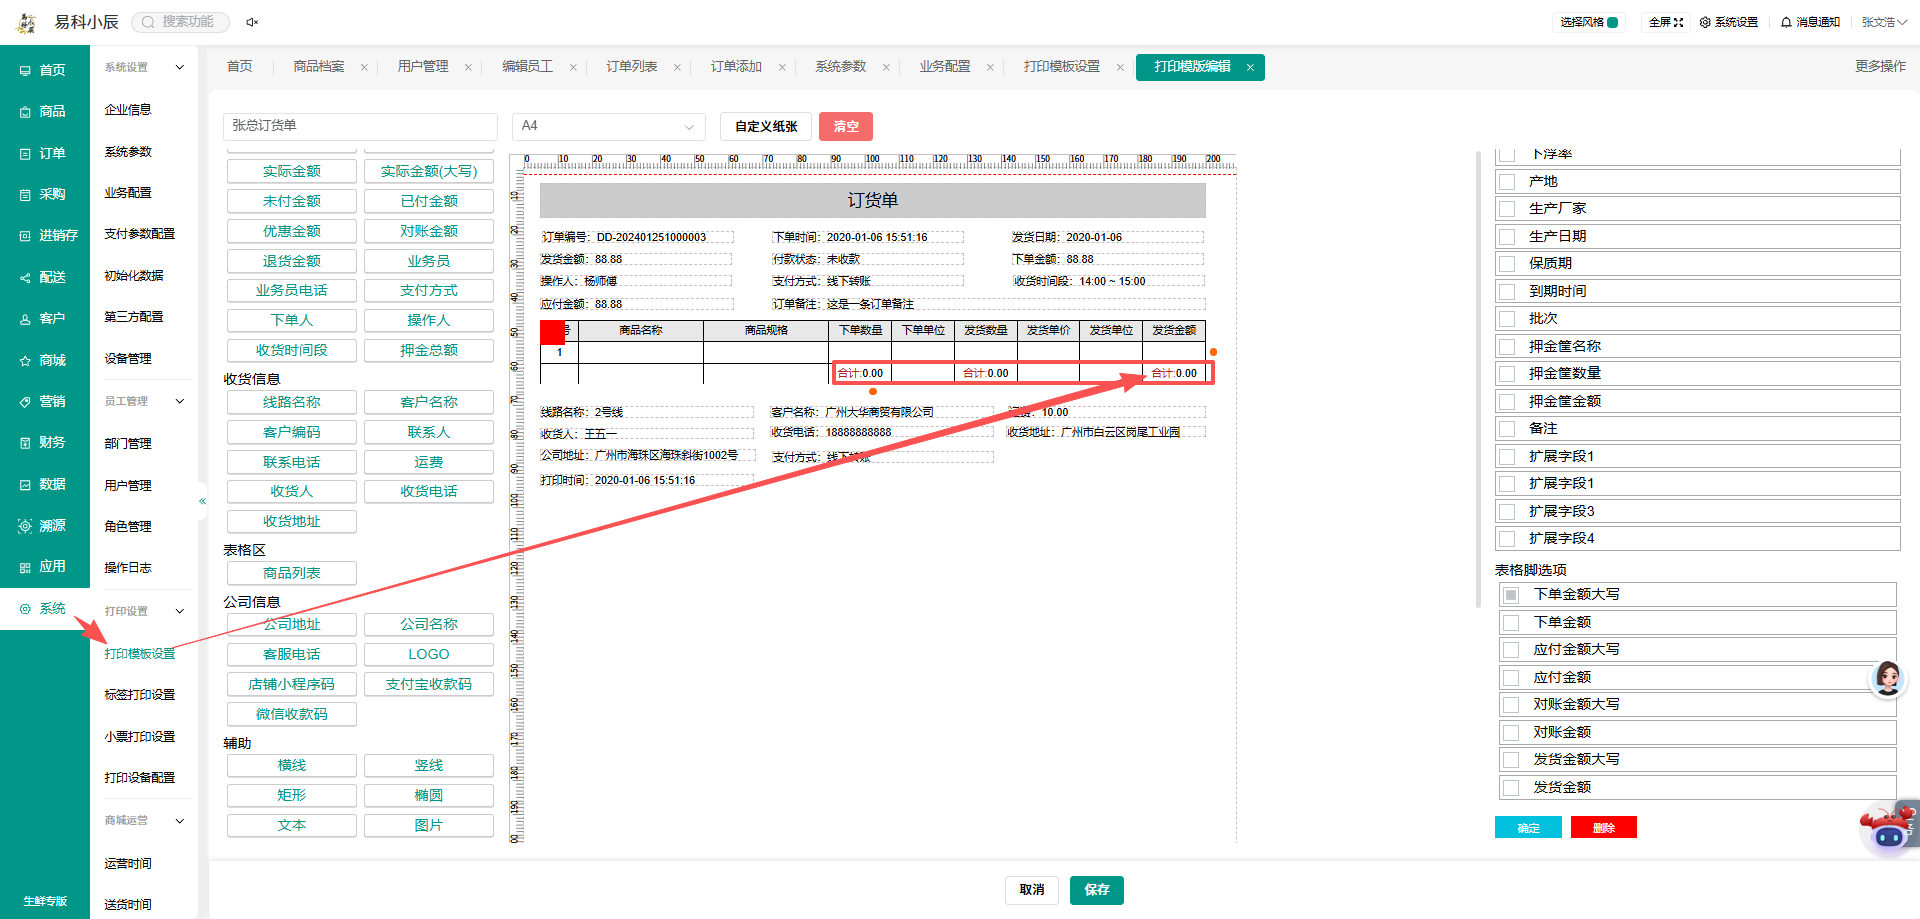
Task: Open the 应用 apps sidebar icon
Action: coord(25,567)
